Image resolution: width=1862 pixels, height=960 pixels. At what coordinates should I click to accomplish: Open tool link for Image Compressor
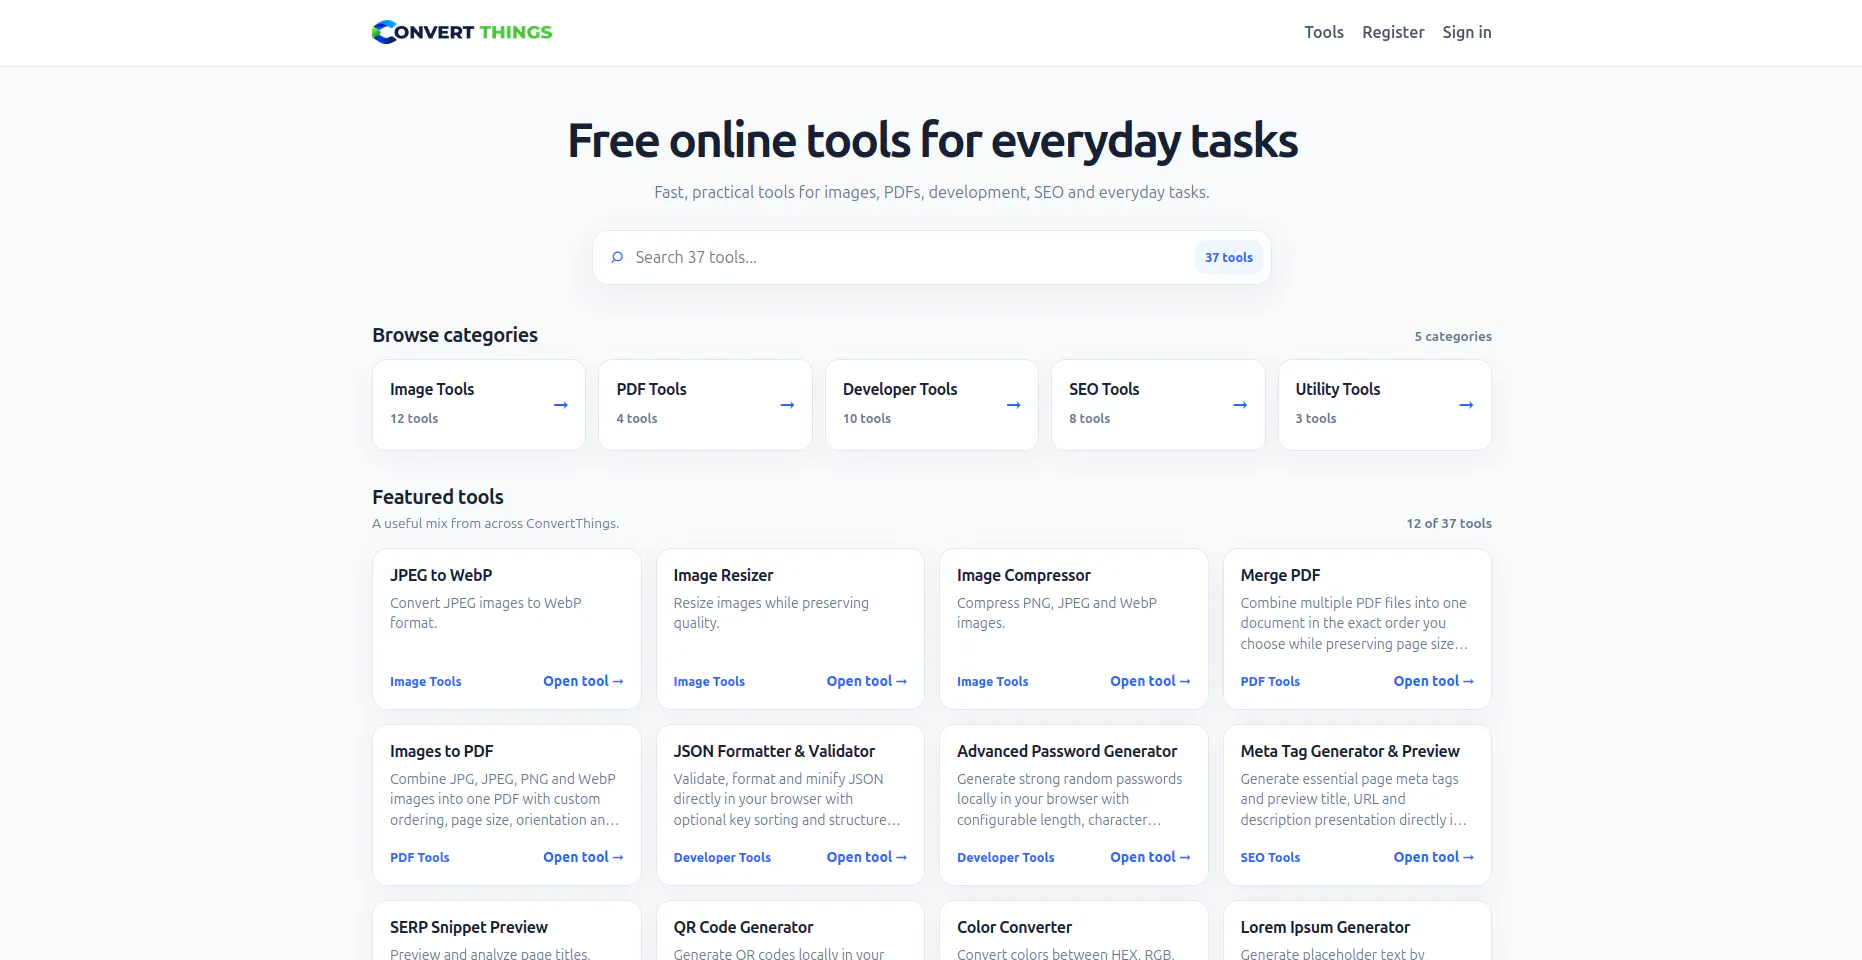click(1150, 681)
